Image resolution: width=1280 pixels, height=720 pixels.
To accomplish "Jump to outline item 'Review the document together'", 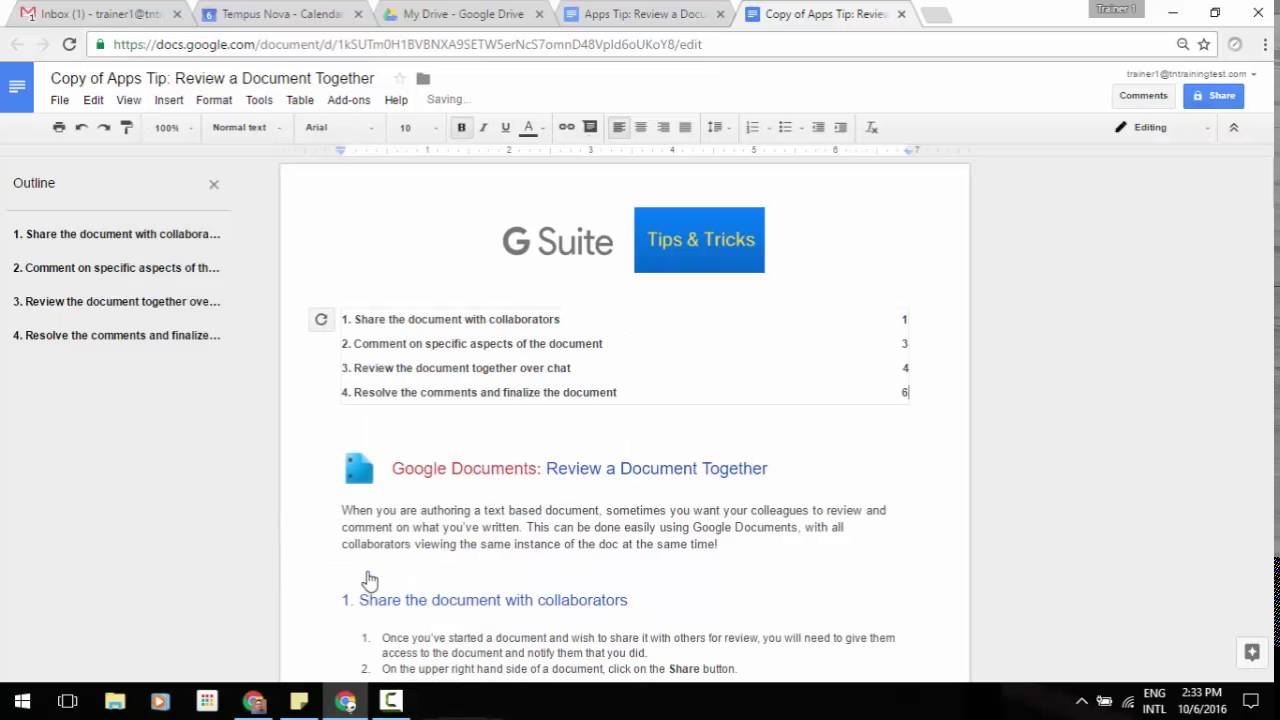I will pos(117,301).
